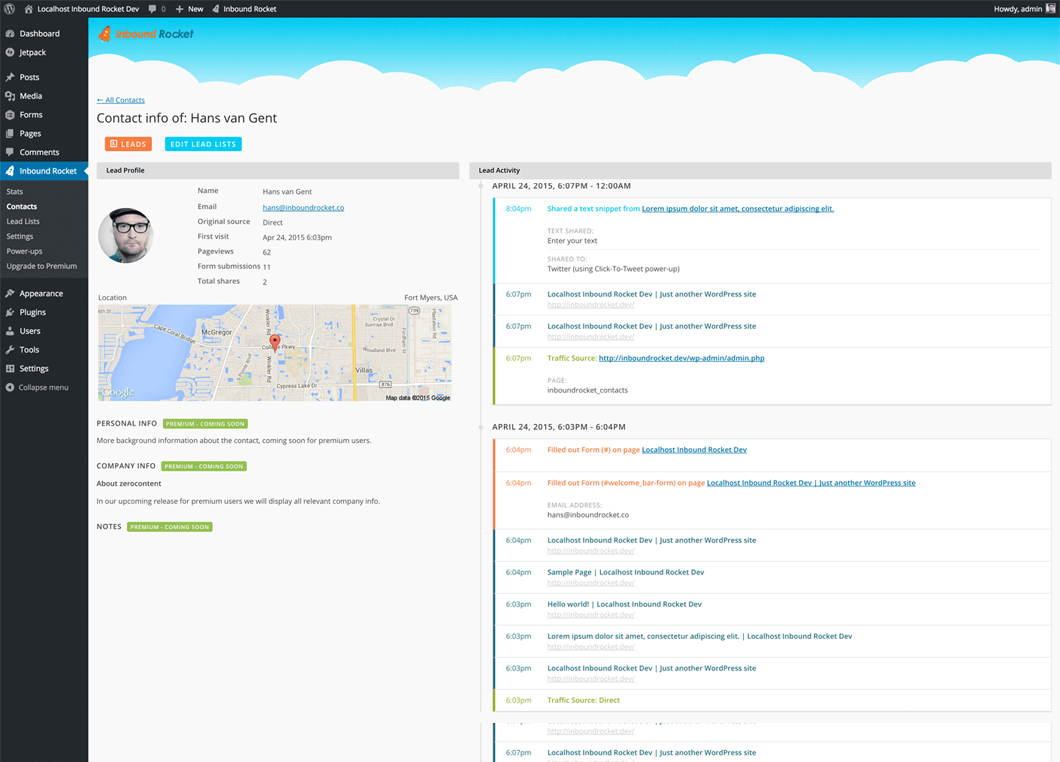Open the comments bubble icon in admin bar

tap(152, 9)
